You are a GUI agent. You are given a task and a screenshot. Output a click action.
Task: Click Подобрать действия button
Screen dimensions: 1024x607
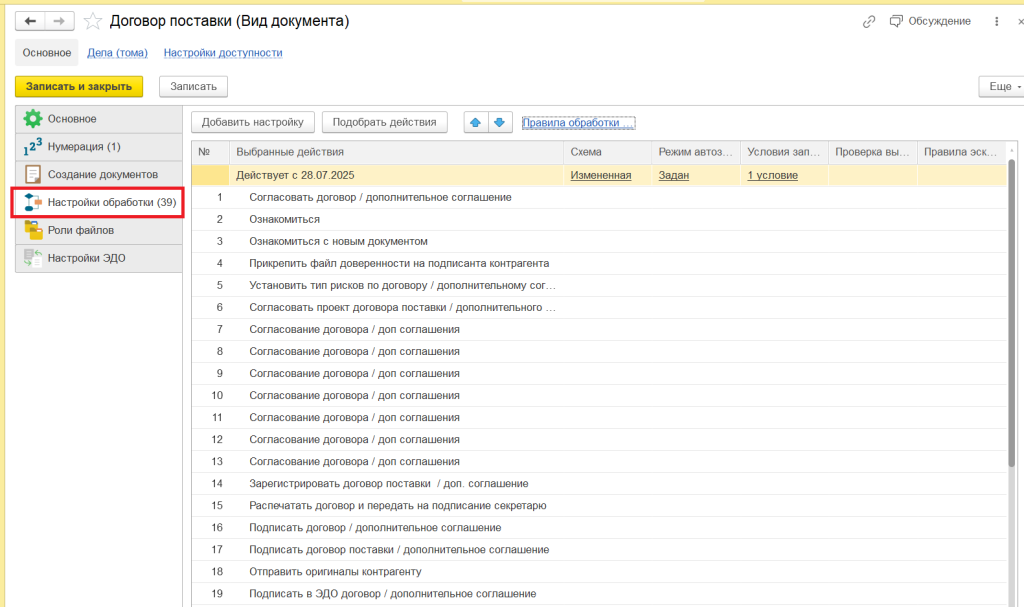(x=384, y=122)
